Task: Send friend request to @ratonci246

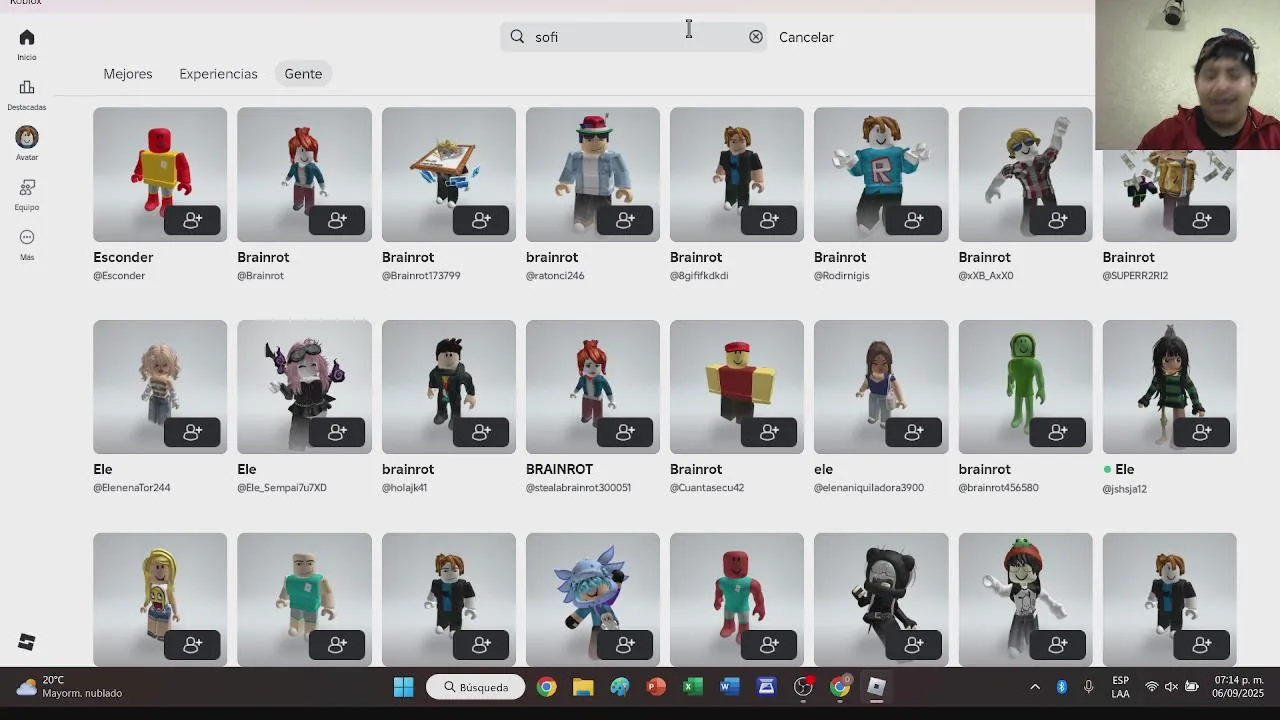Action: (625, 220)
